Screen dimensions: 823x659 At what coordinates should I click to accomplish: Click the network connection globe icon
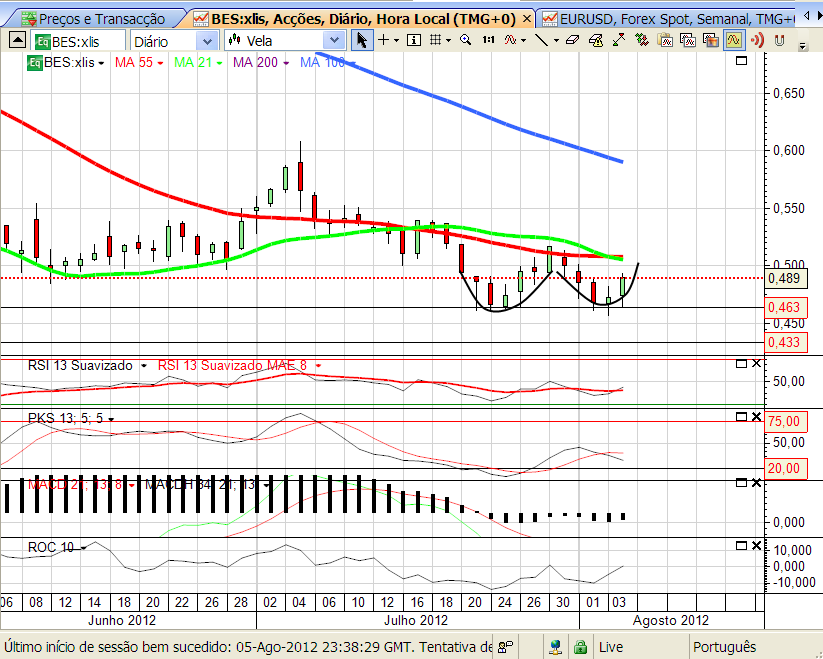click(x=556, y=647)
